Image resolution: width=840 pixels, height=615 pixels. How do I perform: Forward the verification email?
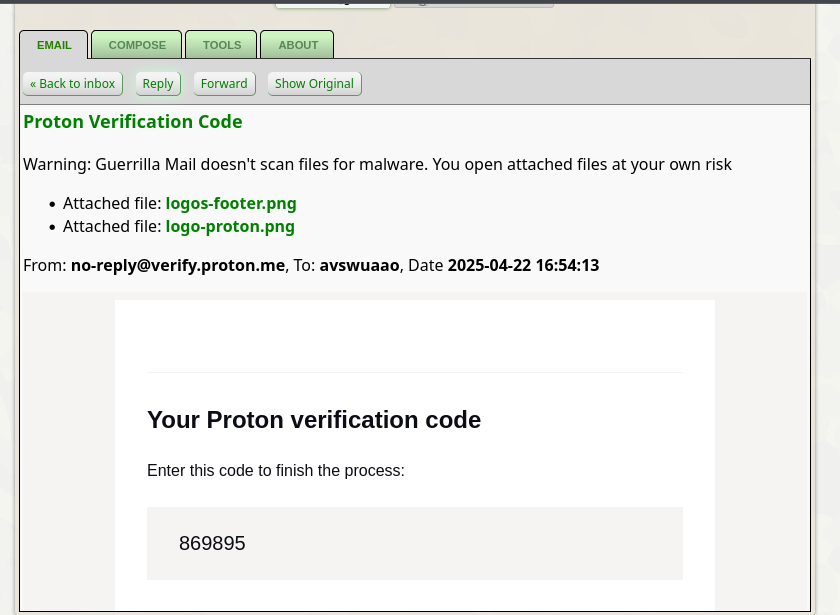[x=224, y=84]
